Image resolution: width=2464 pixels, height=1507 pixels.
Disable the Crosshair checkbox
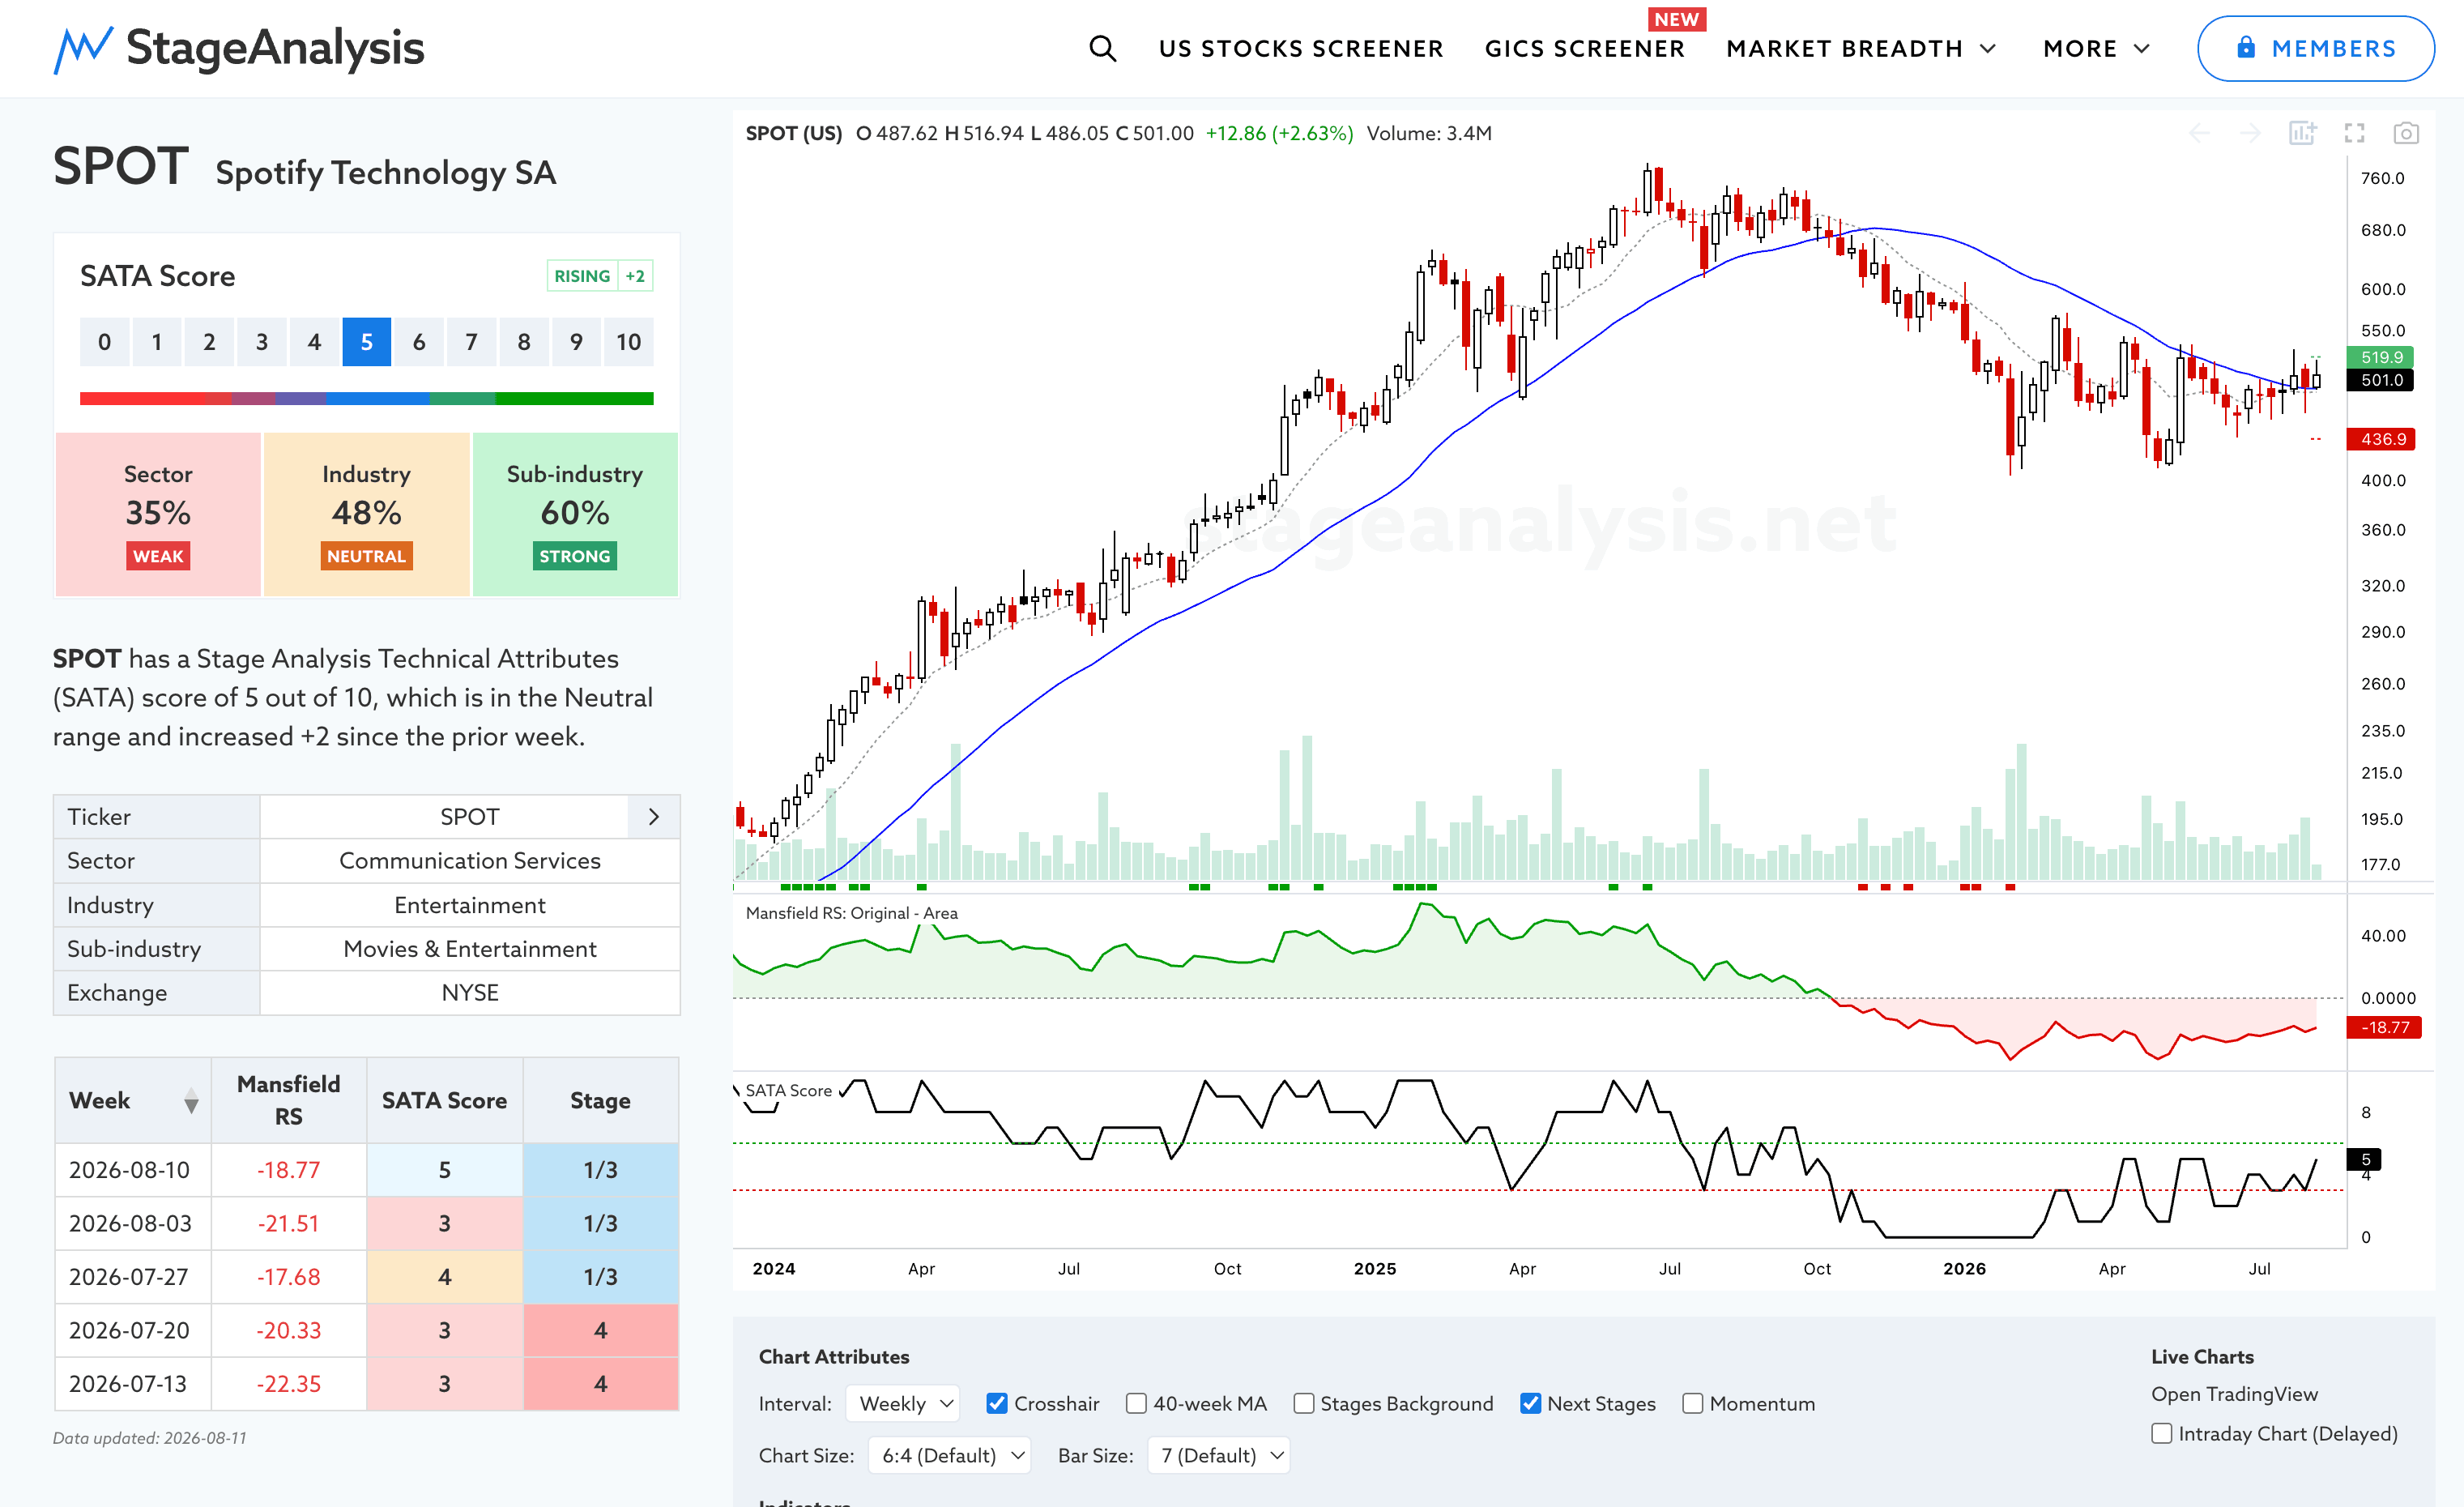[996, 1403]
